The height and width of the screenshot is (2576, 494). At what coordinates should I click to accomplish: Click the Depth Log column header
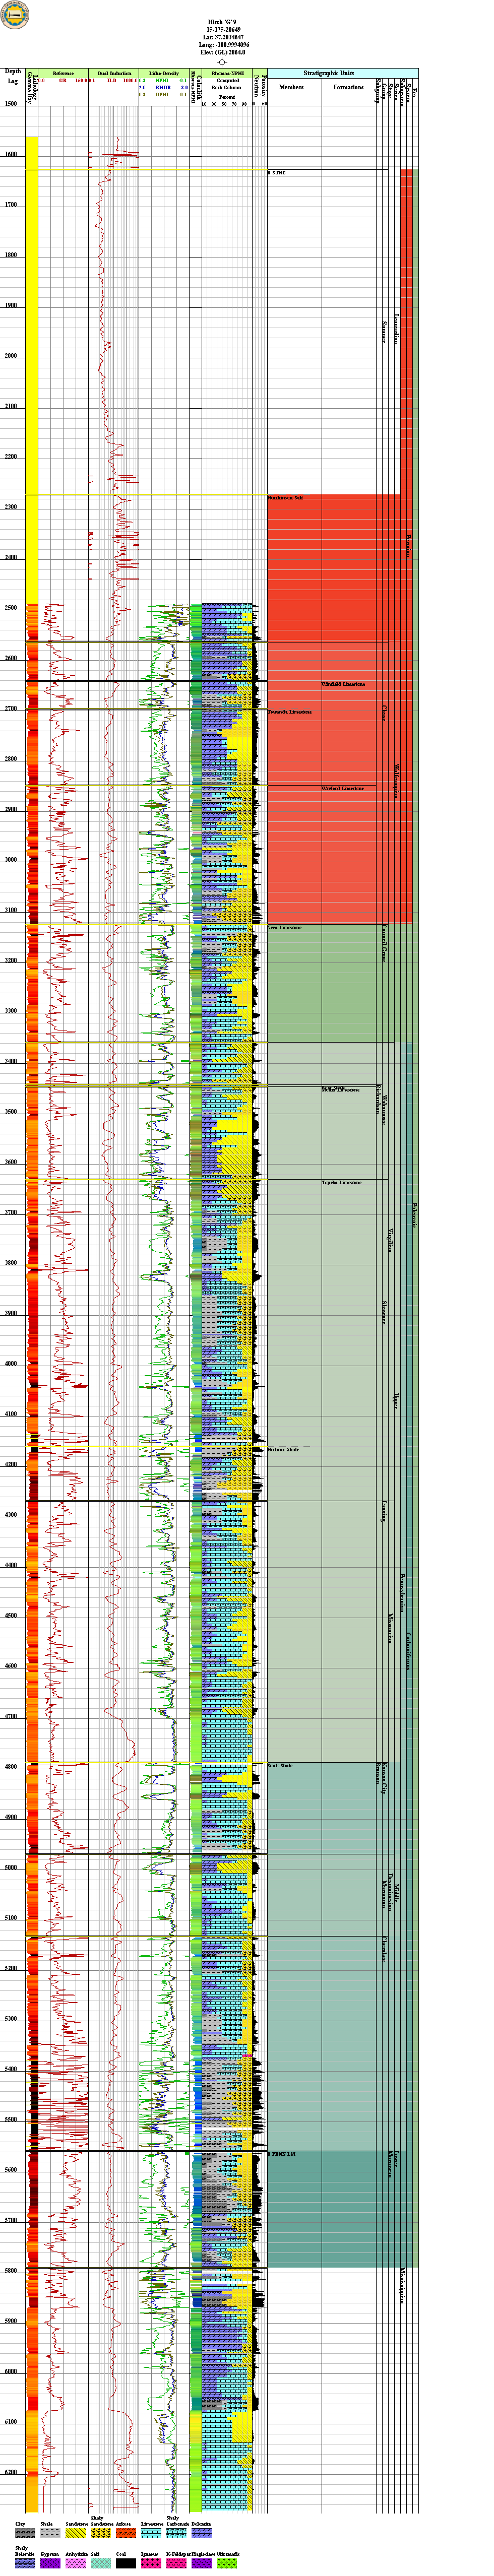coord(13,75)
